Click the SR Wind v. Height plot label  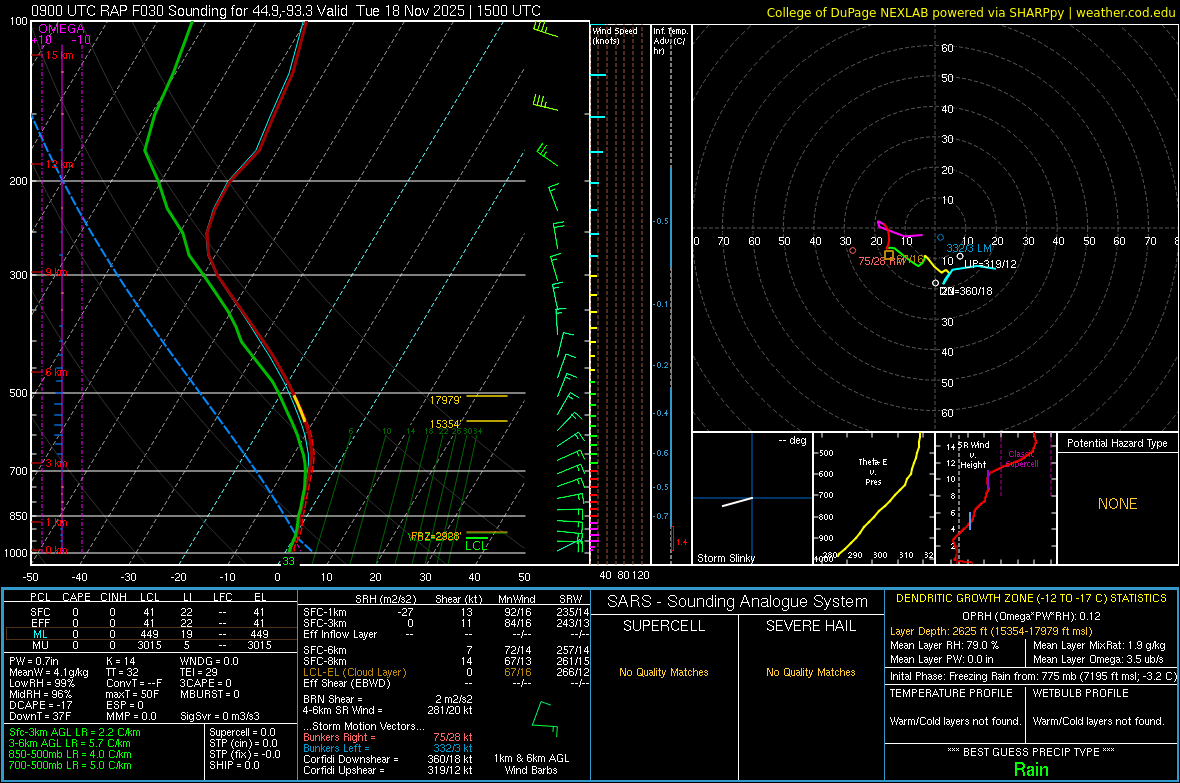pos(973,455)
